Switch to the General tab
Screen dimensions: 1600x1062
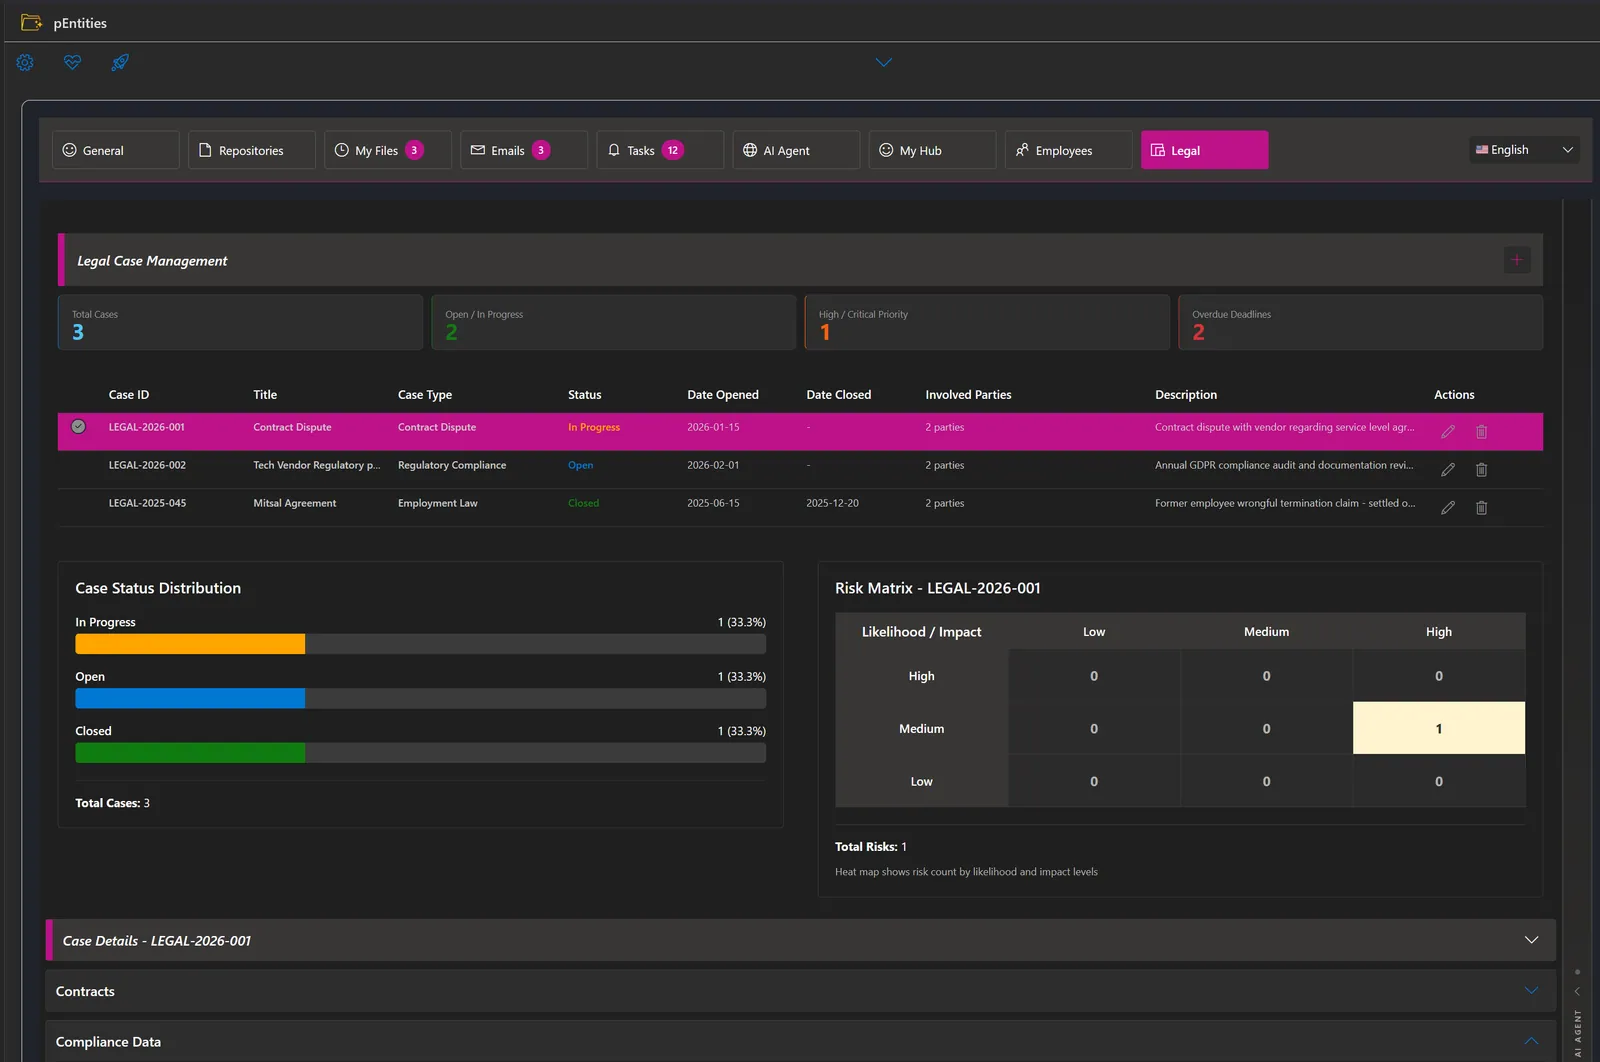pos(116,150)
